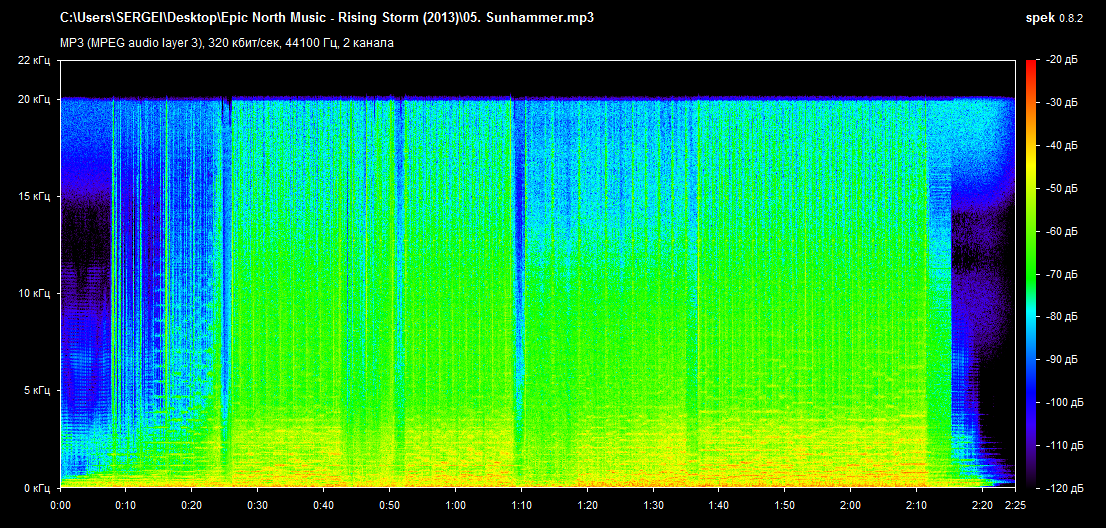This screenshot has width=1106, height=528.
Task: Click the spek 0.8.2 version label
Action: [1061, 19]
